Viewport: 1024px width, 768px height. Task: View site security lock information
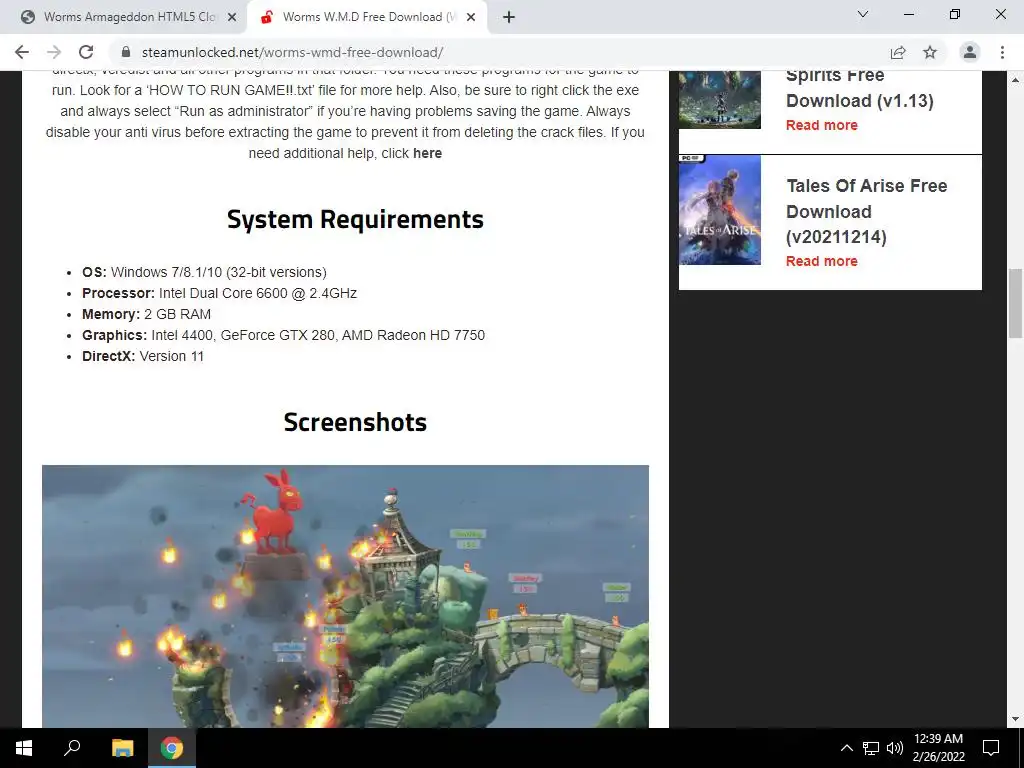[x=126, y=52]
